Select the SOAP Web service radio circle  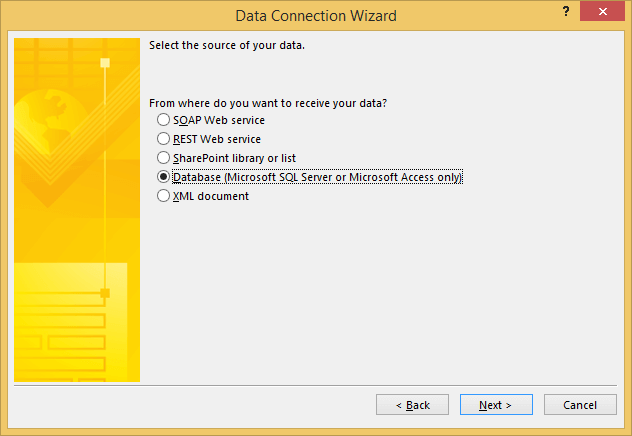coord(164,120)
